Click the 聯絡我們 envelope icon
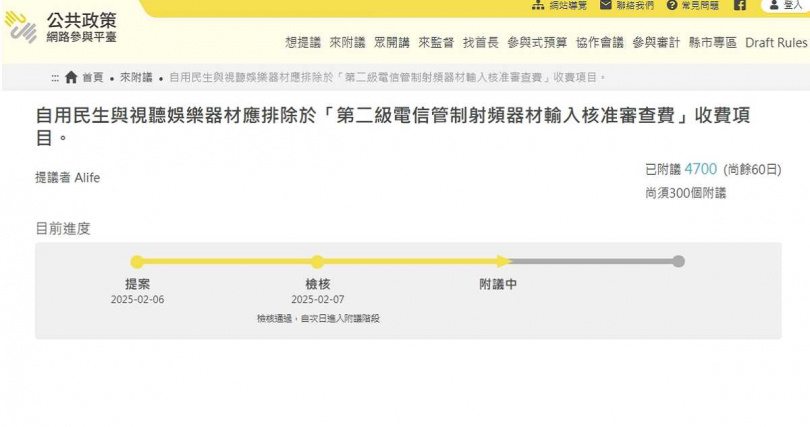This screenshot has width=810, height=427. click(605, 5)
